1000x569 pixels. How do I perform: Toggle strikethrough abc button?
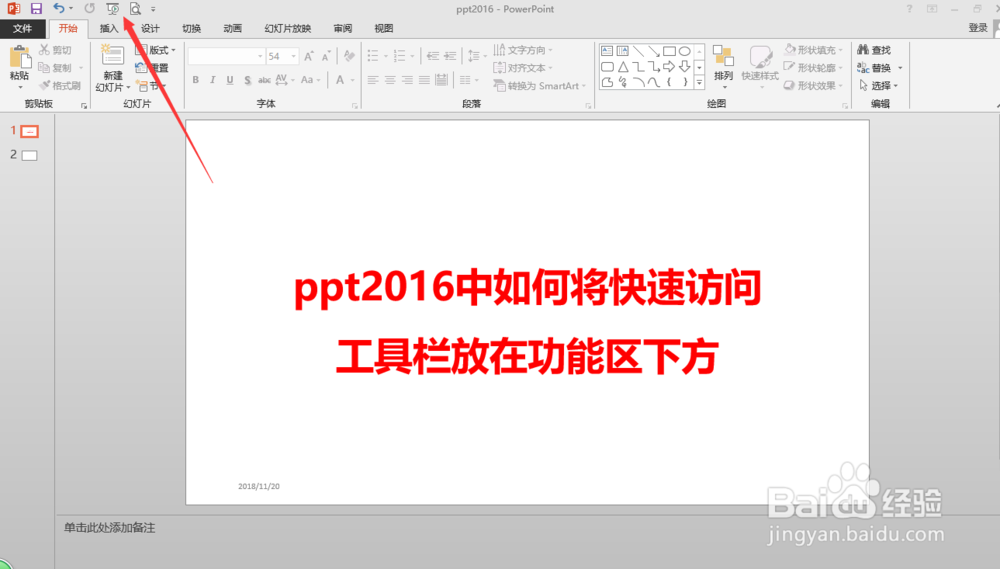pyautogui.click(x=264, y=80)
